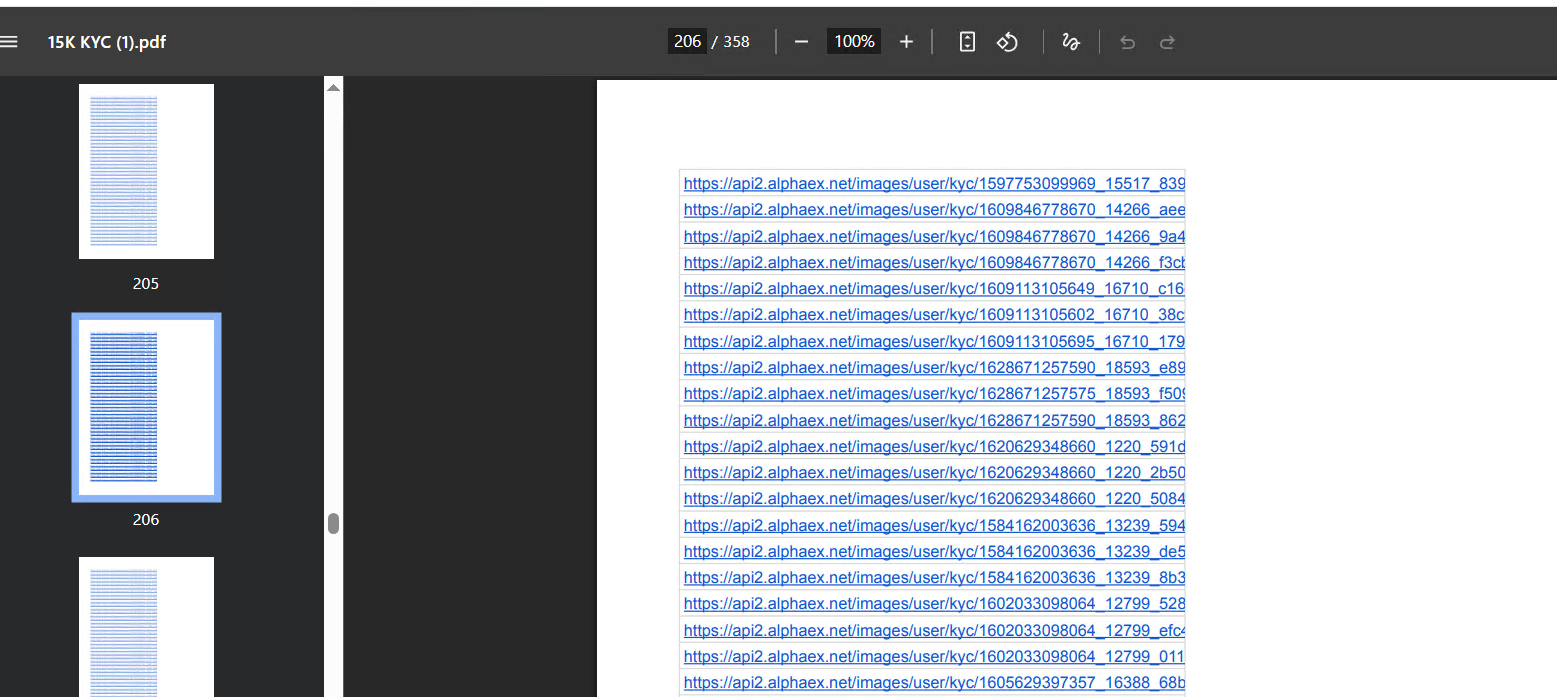The width and height of the screenshot is (1557, 697).
Task: Click the document title 15K KYC (1).pdf
Action: click(x=107, y=42)
